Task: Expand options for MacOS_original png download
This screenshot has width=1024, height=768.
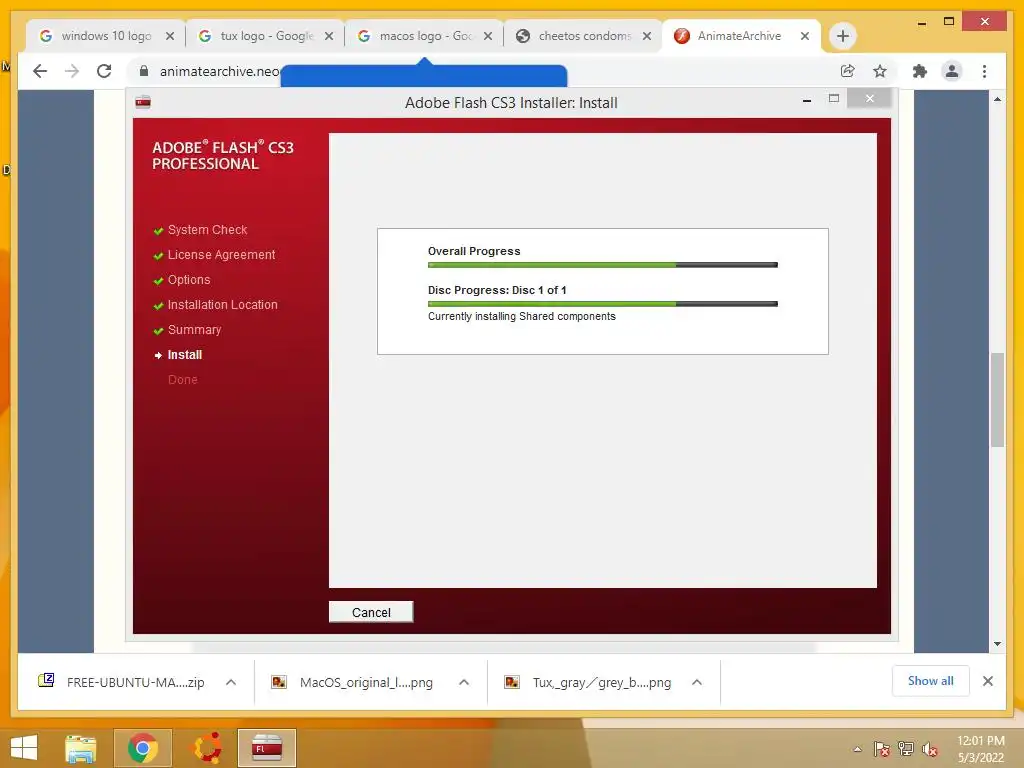Action: (x=464, y=682)
